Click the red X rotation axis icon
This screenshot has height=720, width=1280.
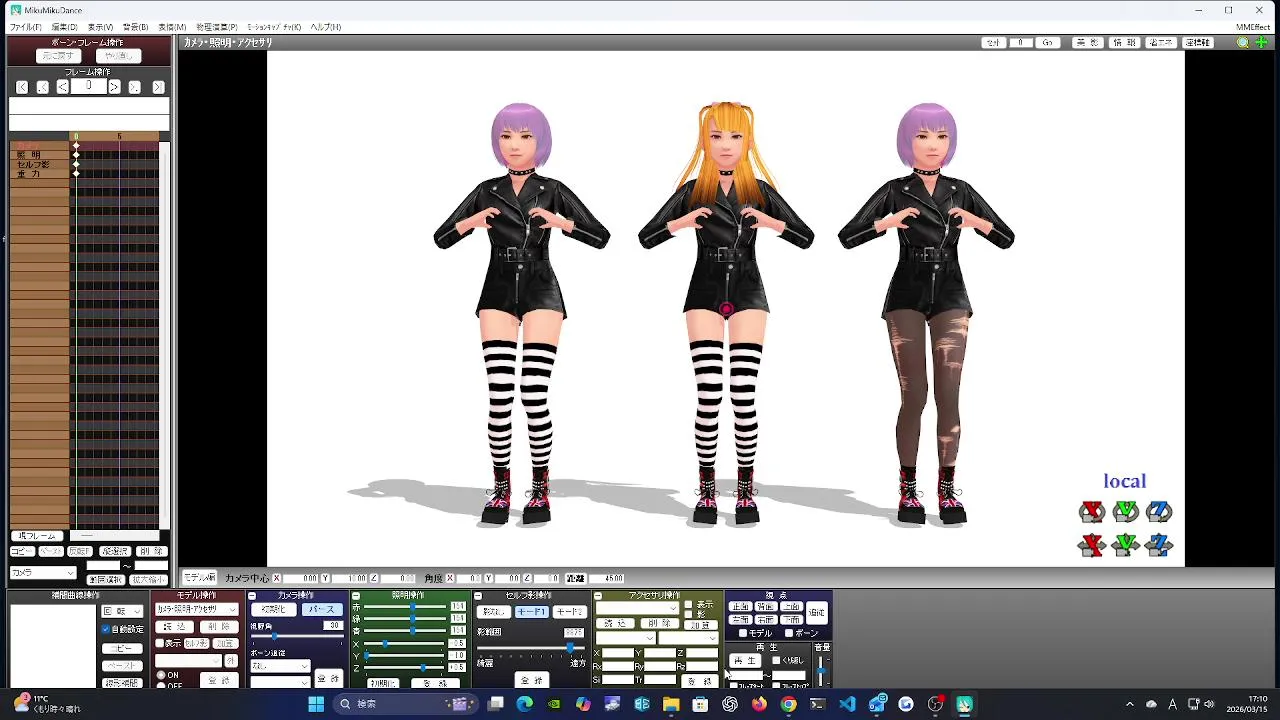tap(1091, 512)
